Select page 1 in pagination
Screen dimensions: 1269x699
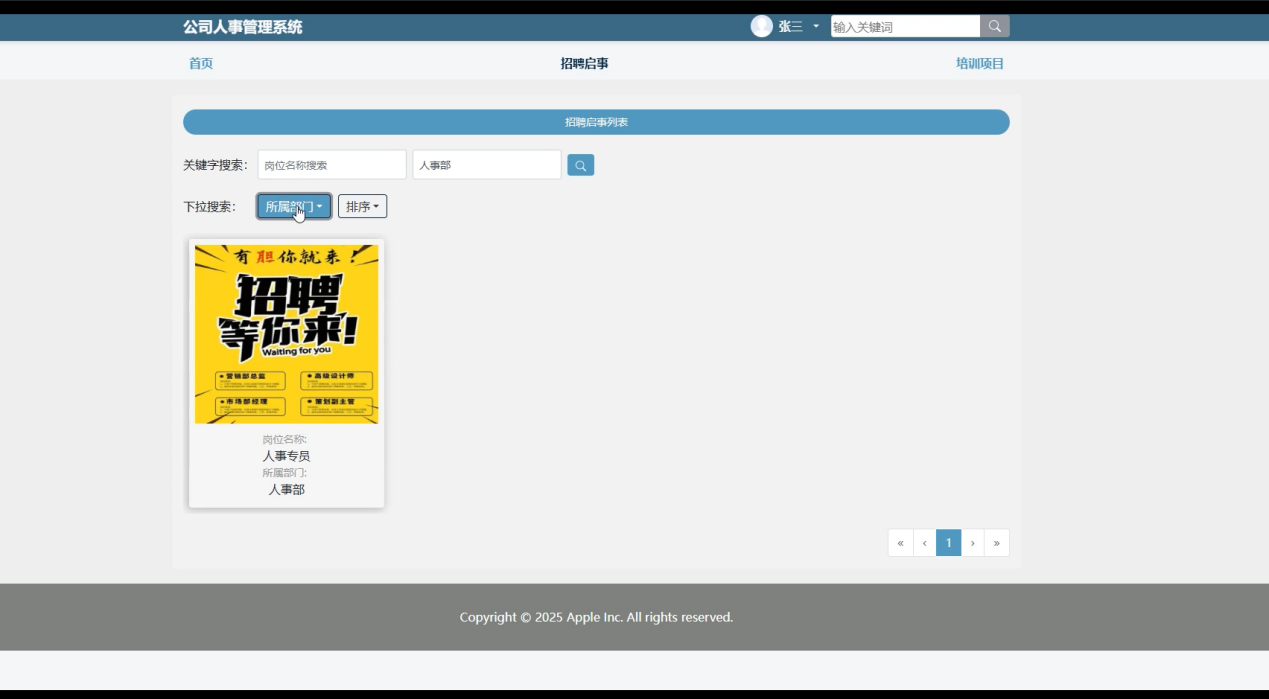(948, 543)
